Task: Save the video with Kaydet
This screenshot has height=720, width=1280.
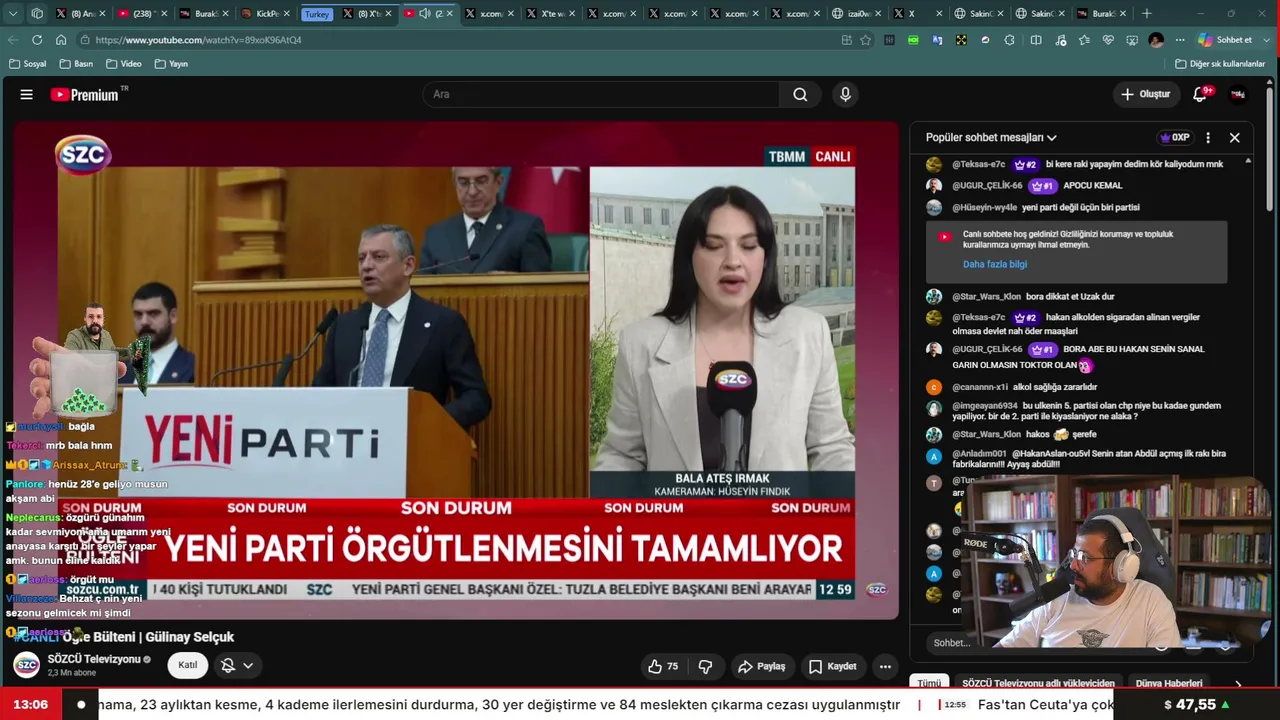Action: pyautogui.click(x=833, y=666)
